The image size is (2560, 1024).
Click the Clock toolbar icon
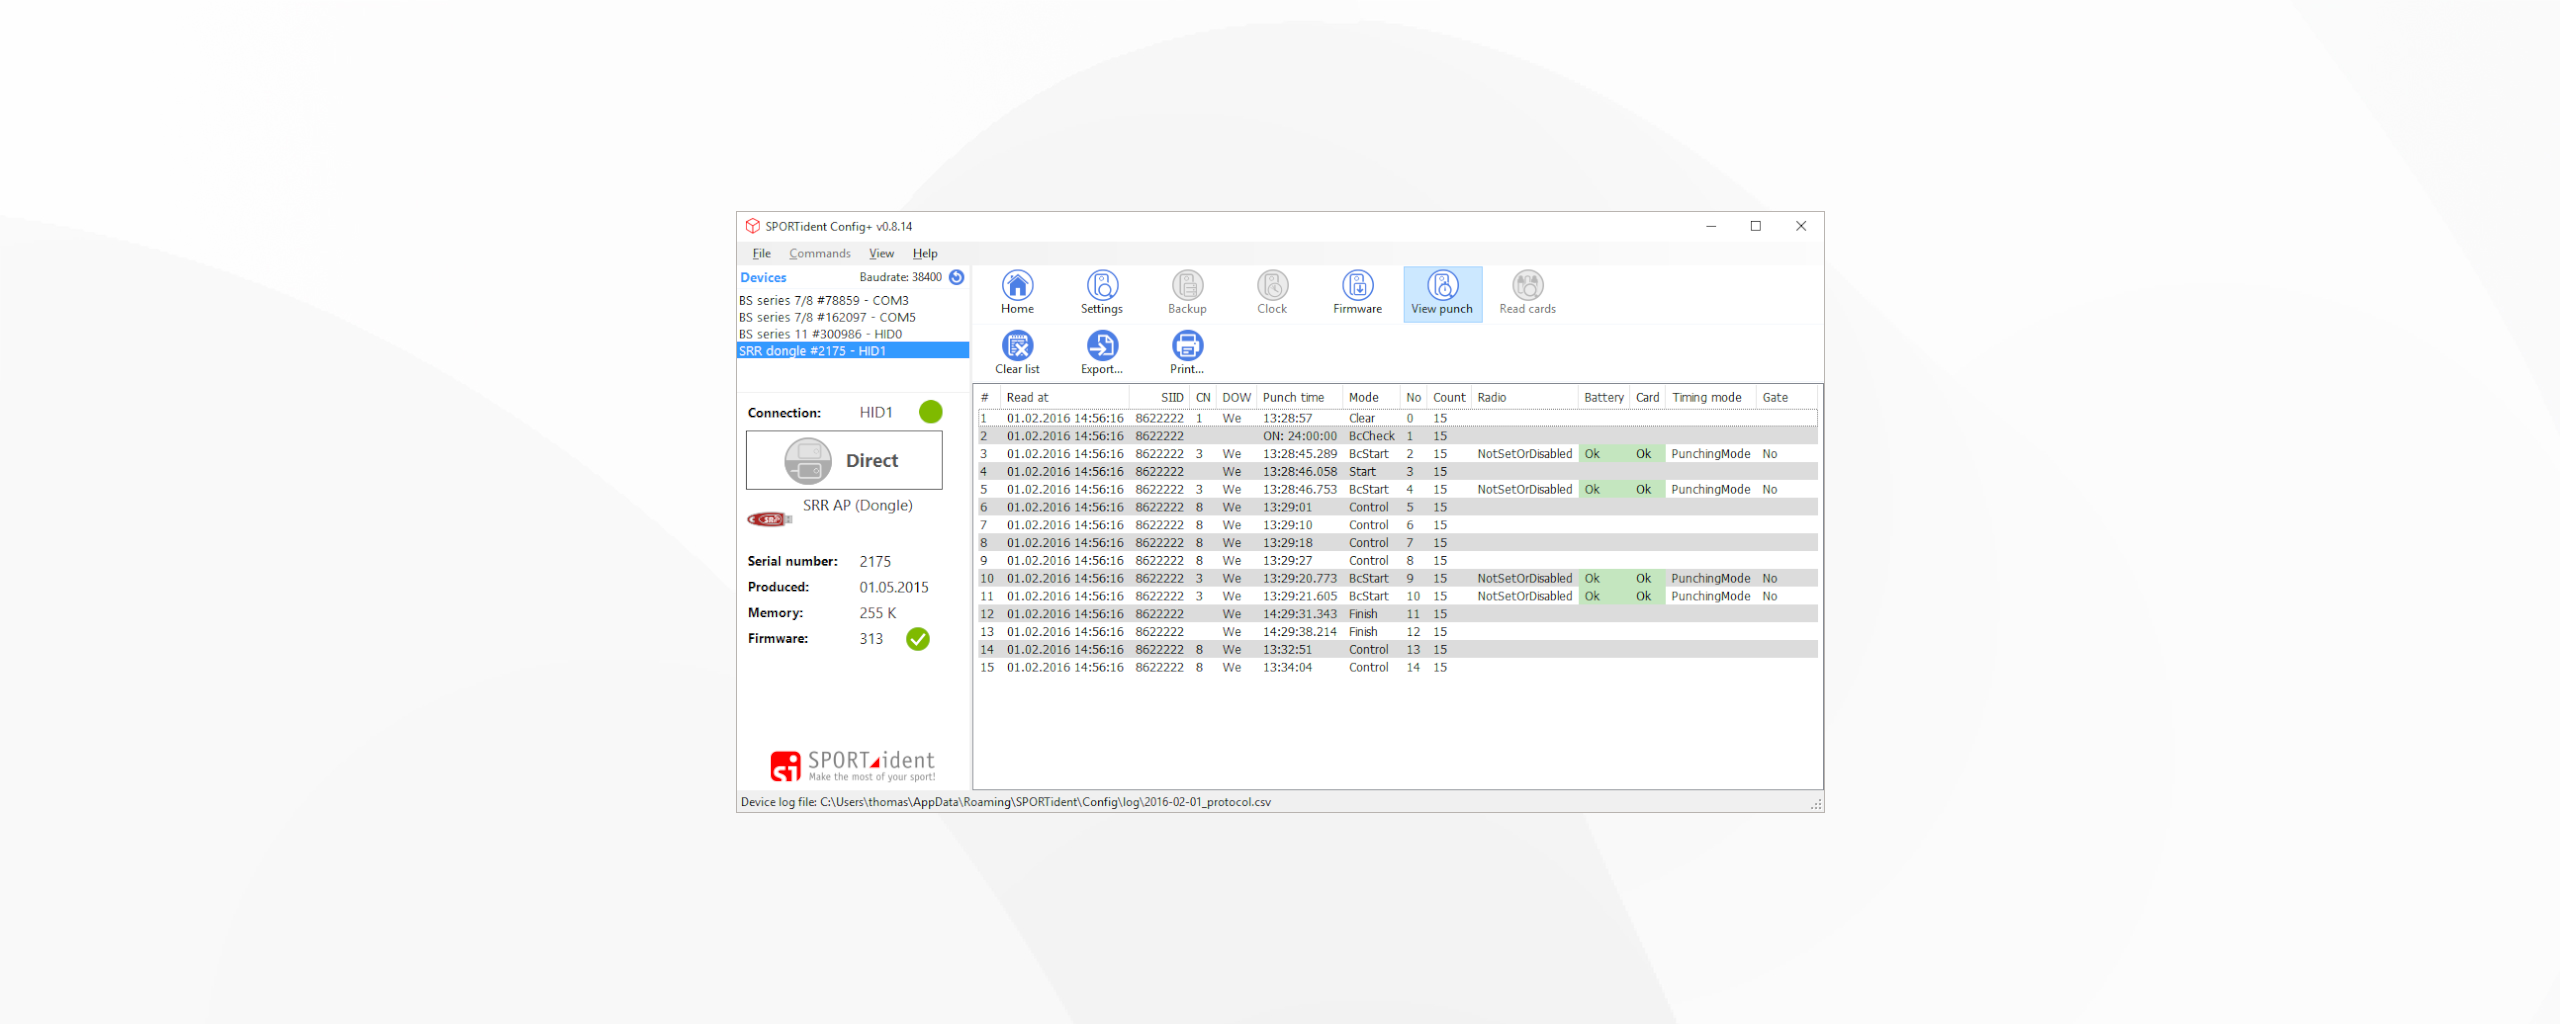tap(1272, 292)
